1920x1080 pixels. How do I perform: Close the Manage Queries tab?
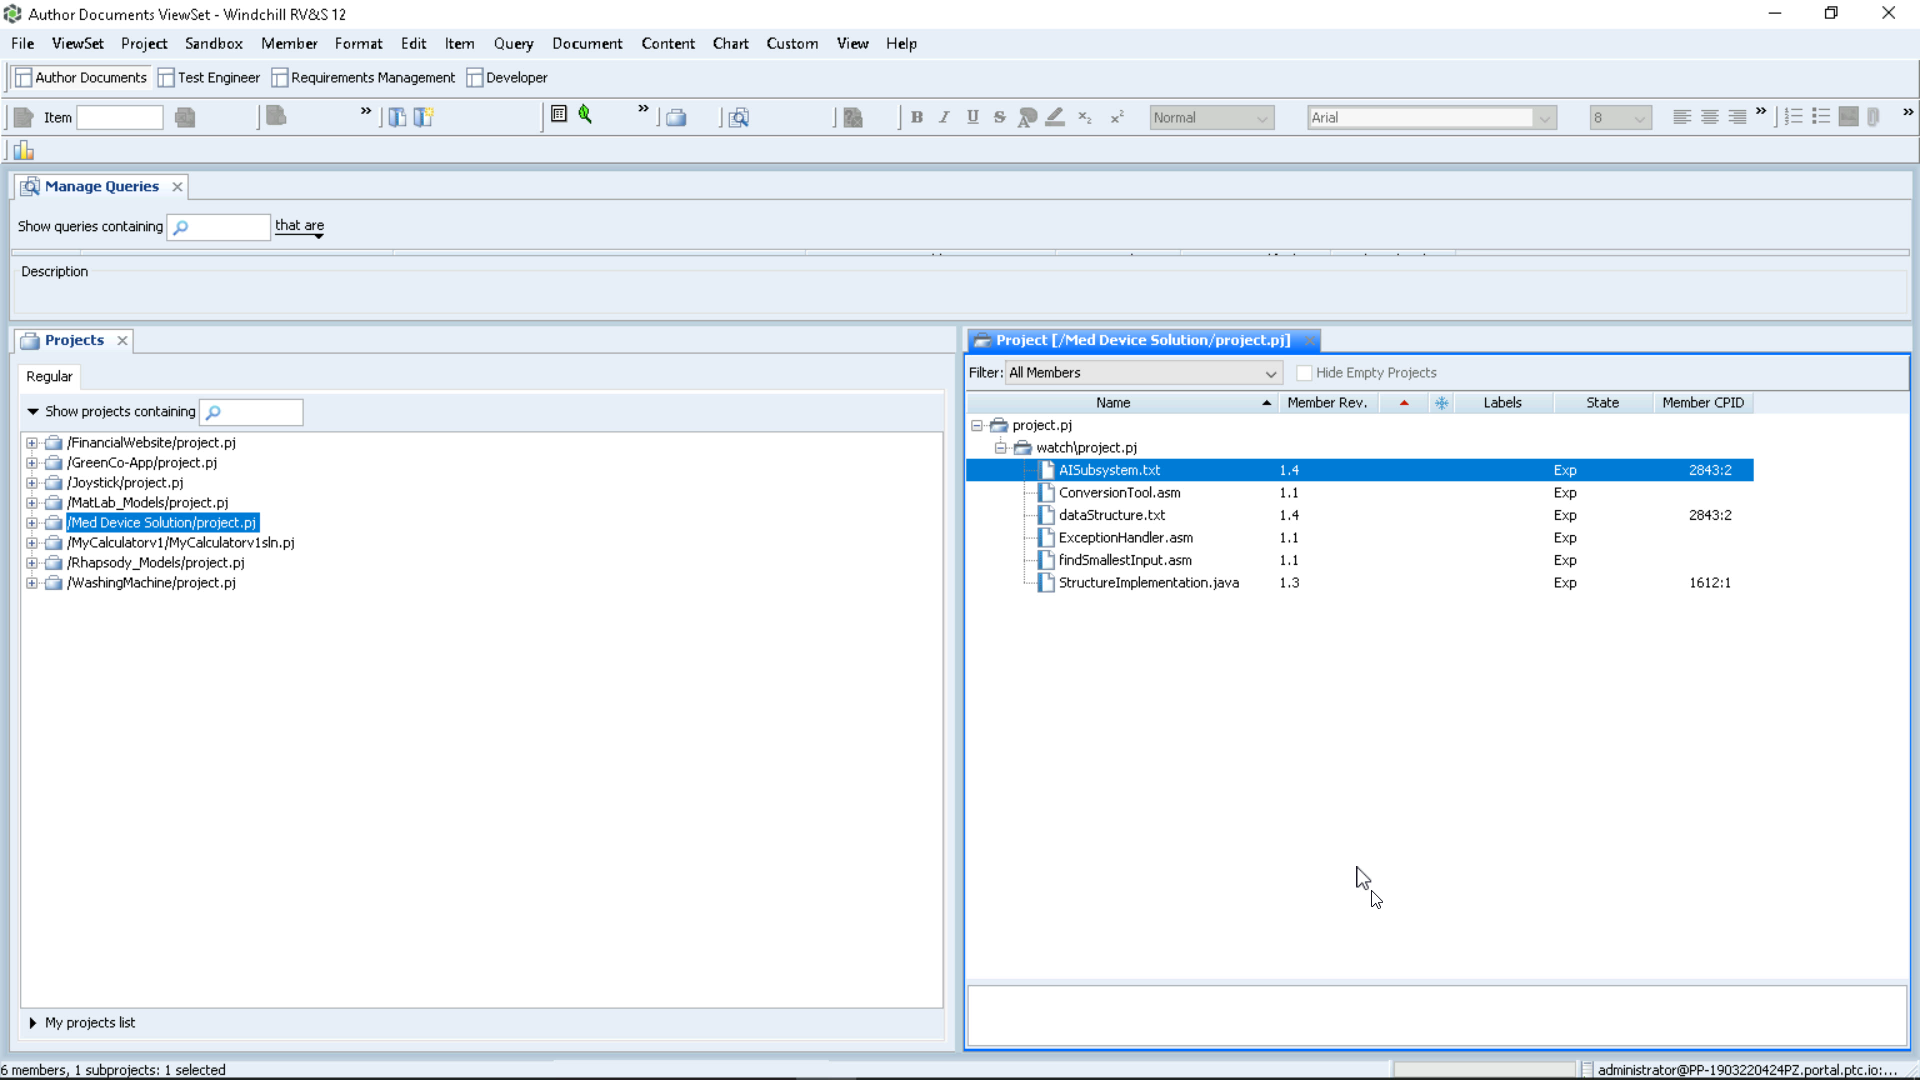(x=177, y=187)
